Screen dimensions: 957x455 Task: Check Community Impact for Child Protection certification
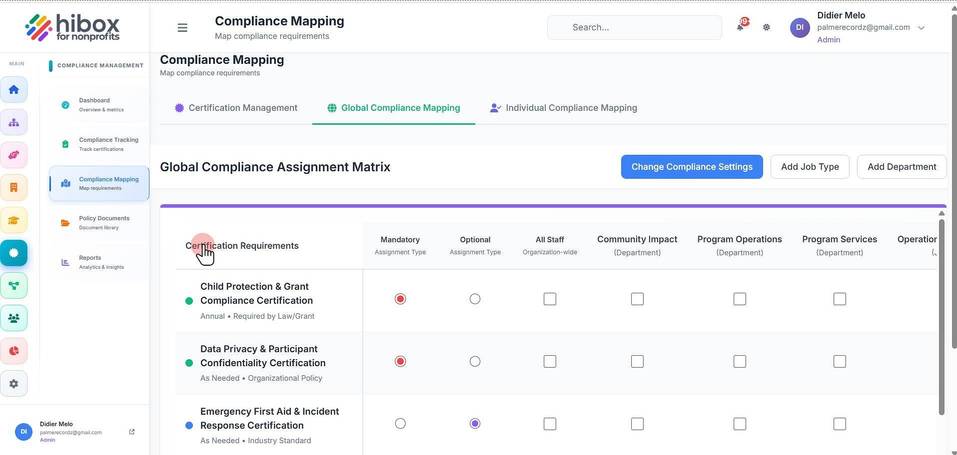pyautogui.click(x=637, y=299)
